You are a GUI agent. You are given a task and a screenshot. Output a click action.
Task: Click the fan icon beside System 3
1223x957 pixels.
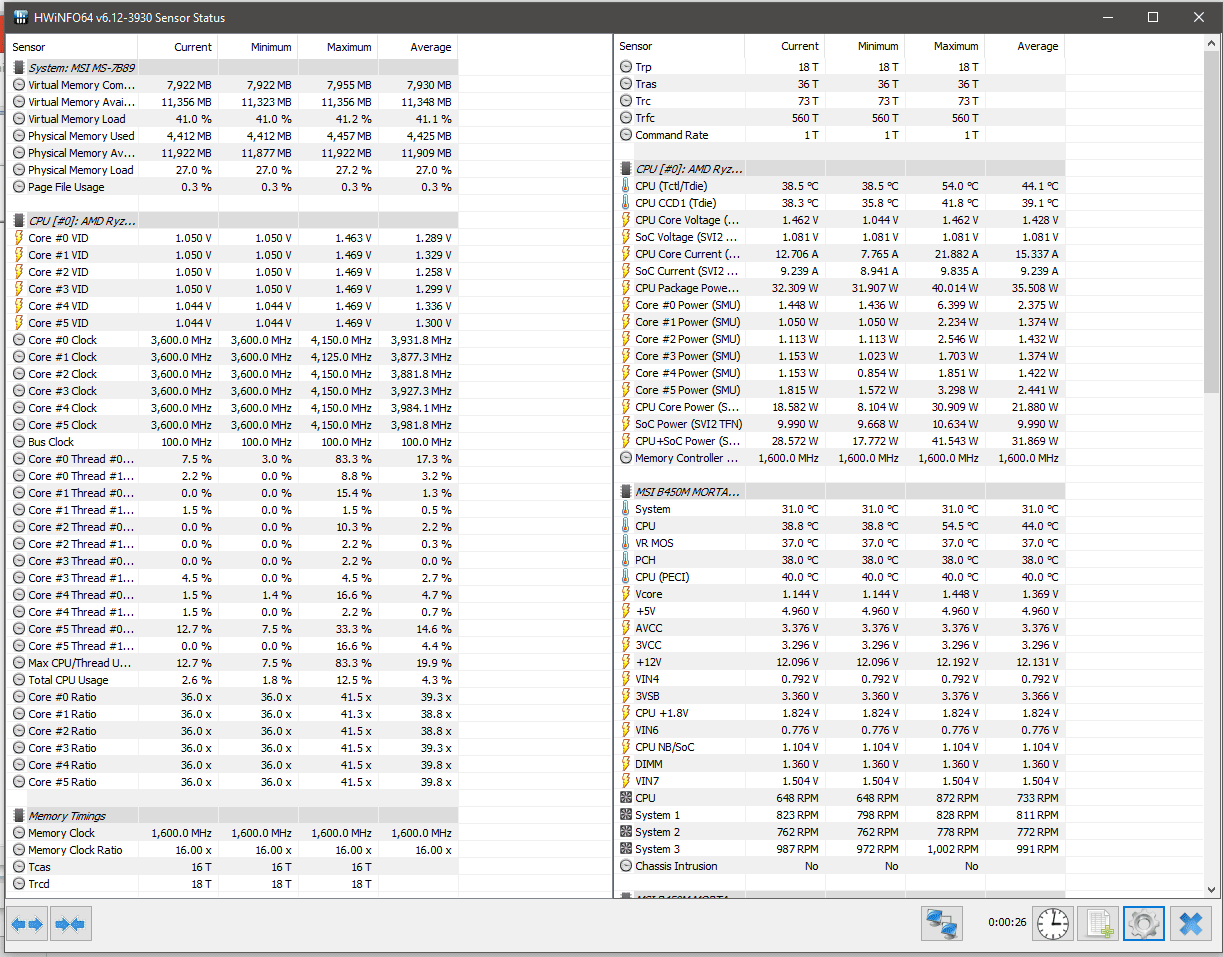tap(626, 849)
